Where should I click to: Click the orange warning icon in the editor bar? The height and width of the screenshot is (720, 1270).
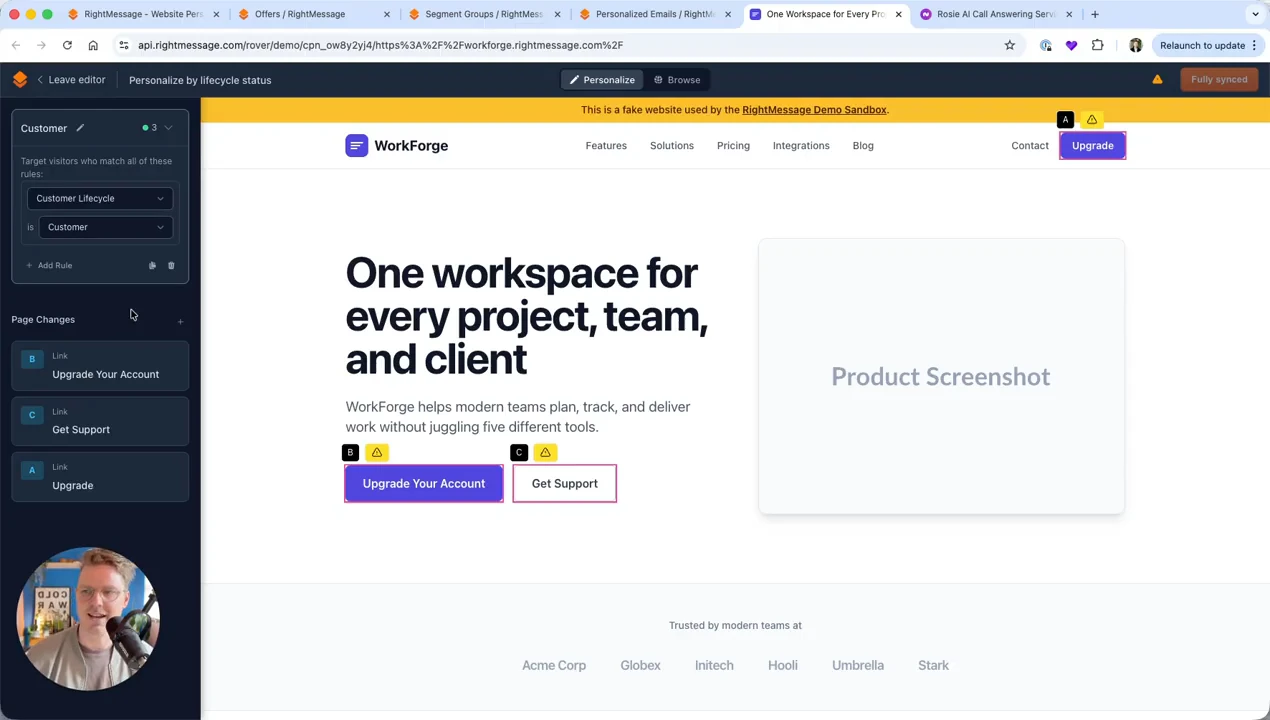1157,79
